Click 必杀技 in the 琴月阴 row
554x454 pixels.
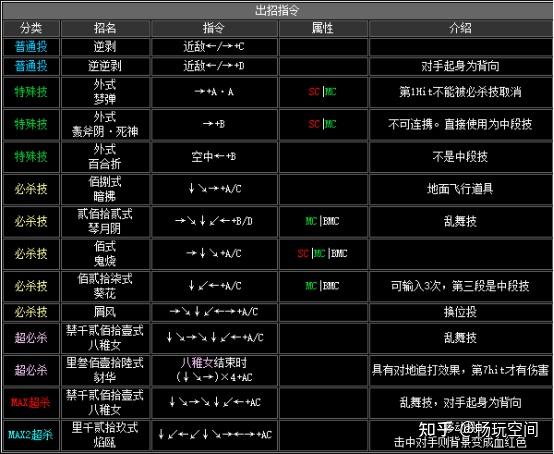[31, 221]
